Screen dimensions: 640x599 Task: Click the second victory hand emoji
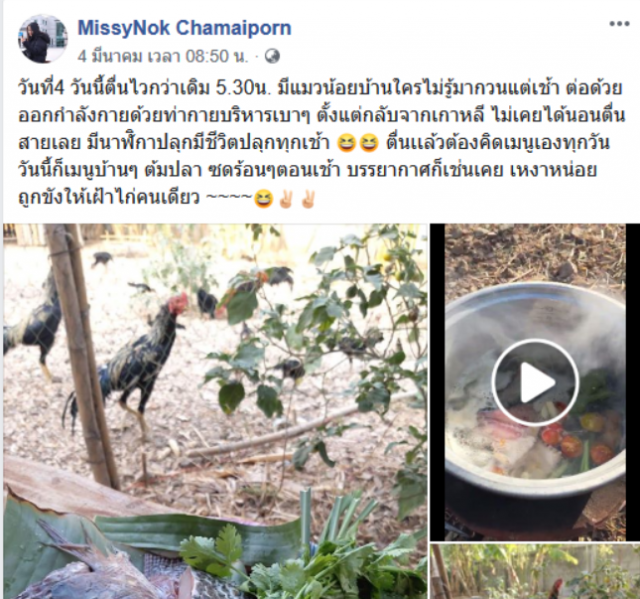[x=307, y=199]
